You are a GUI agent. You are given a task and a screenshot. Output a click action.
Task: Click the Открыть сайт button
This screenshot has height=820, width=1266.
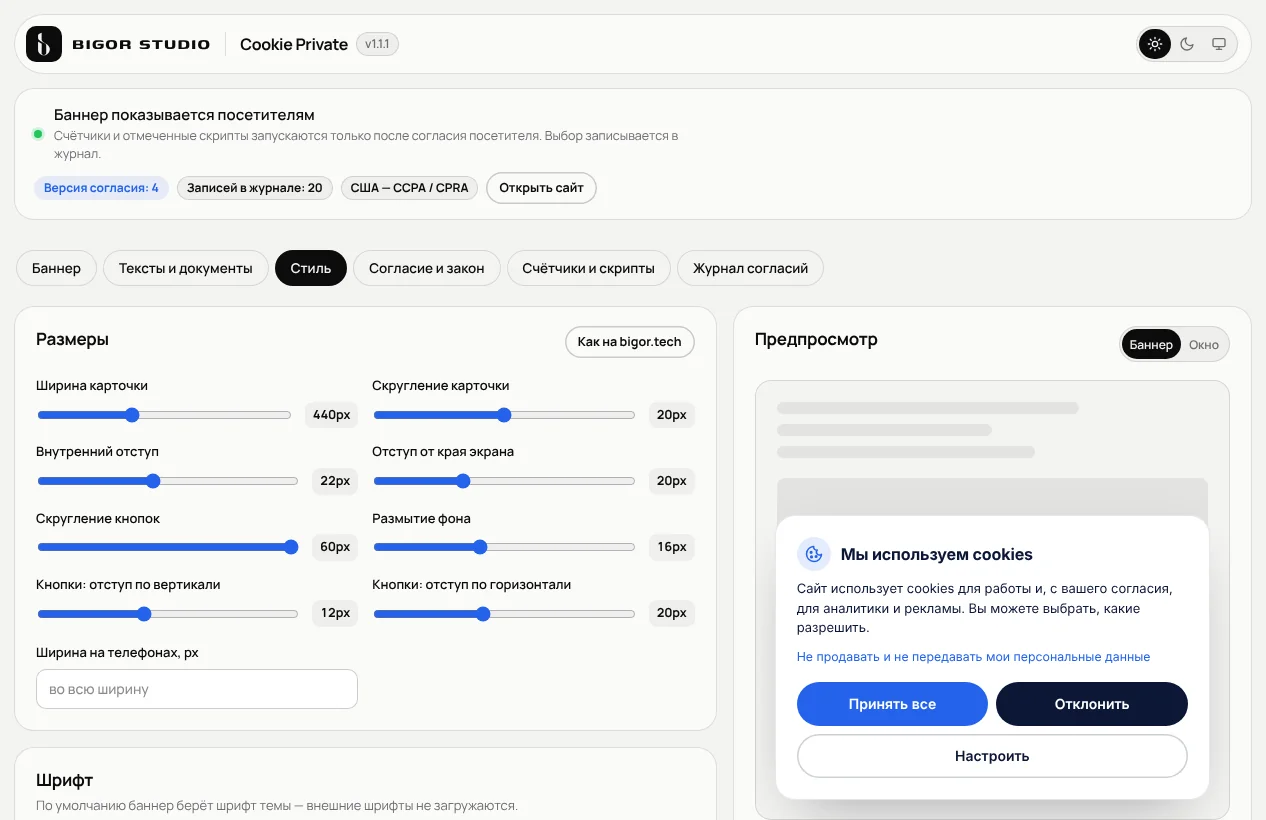pyautogui.click(x=541, y=187)
